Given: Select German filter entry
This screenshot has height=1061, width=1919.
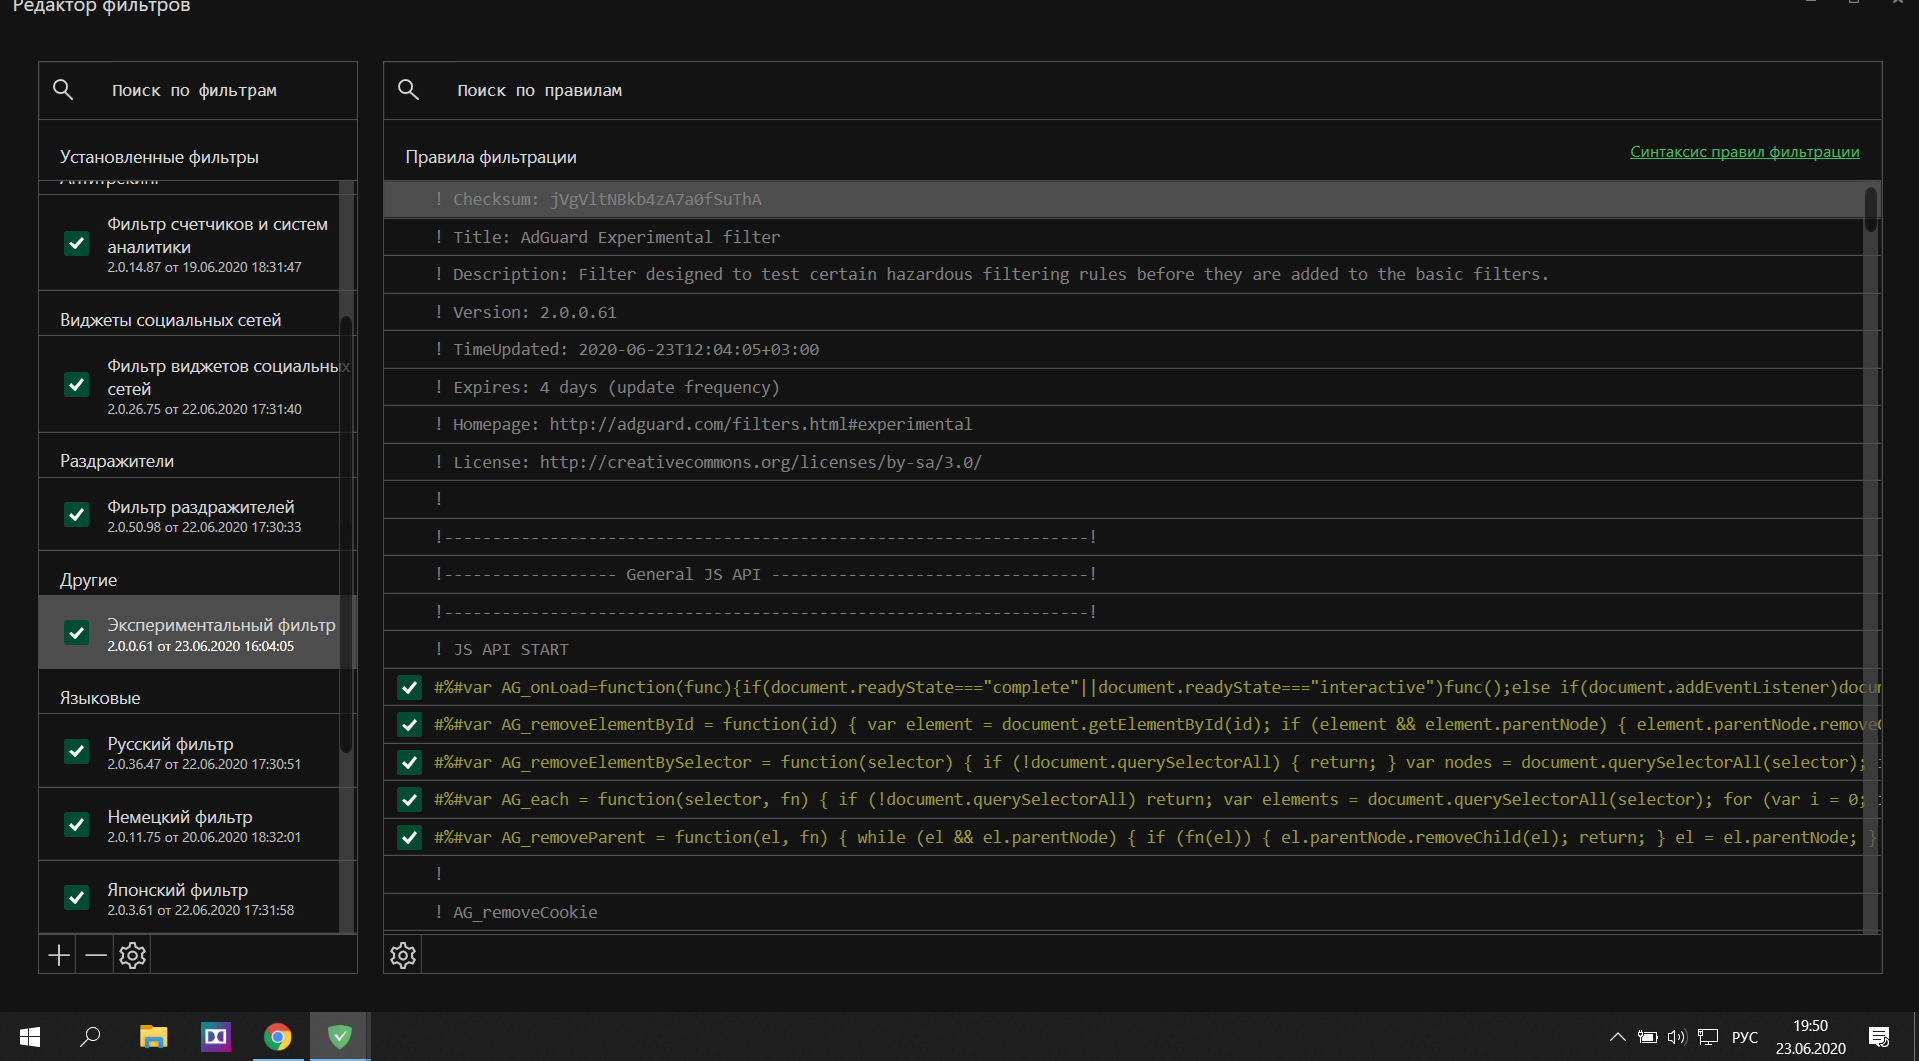Looking at the screenshot, I should [x=189, y=825].
